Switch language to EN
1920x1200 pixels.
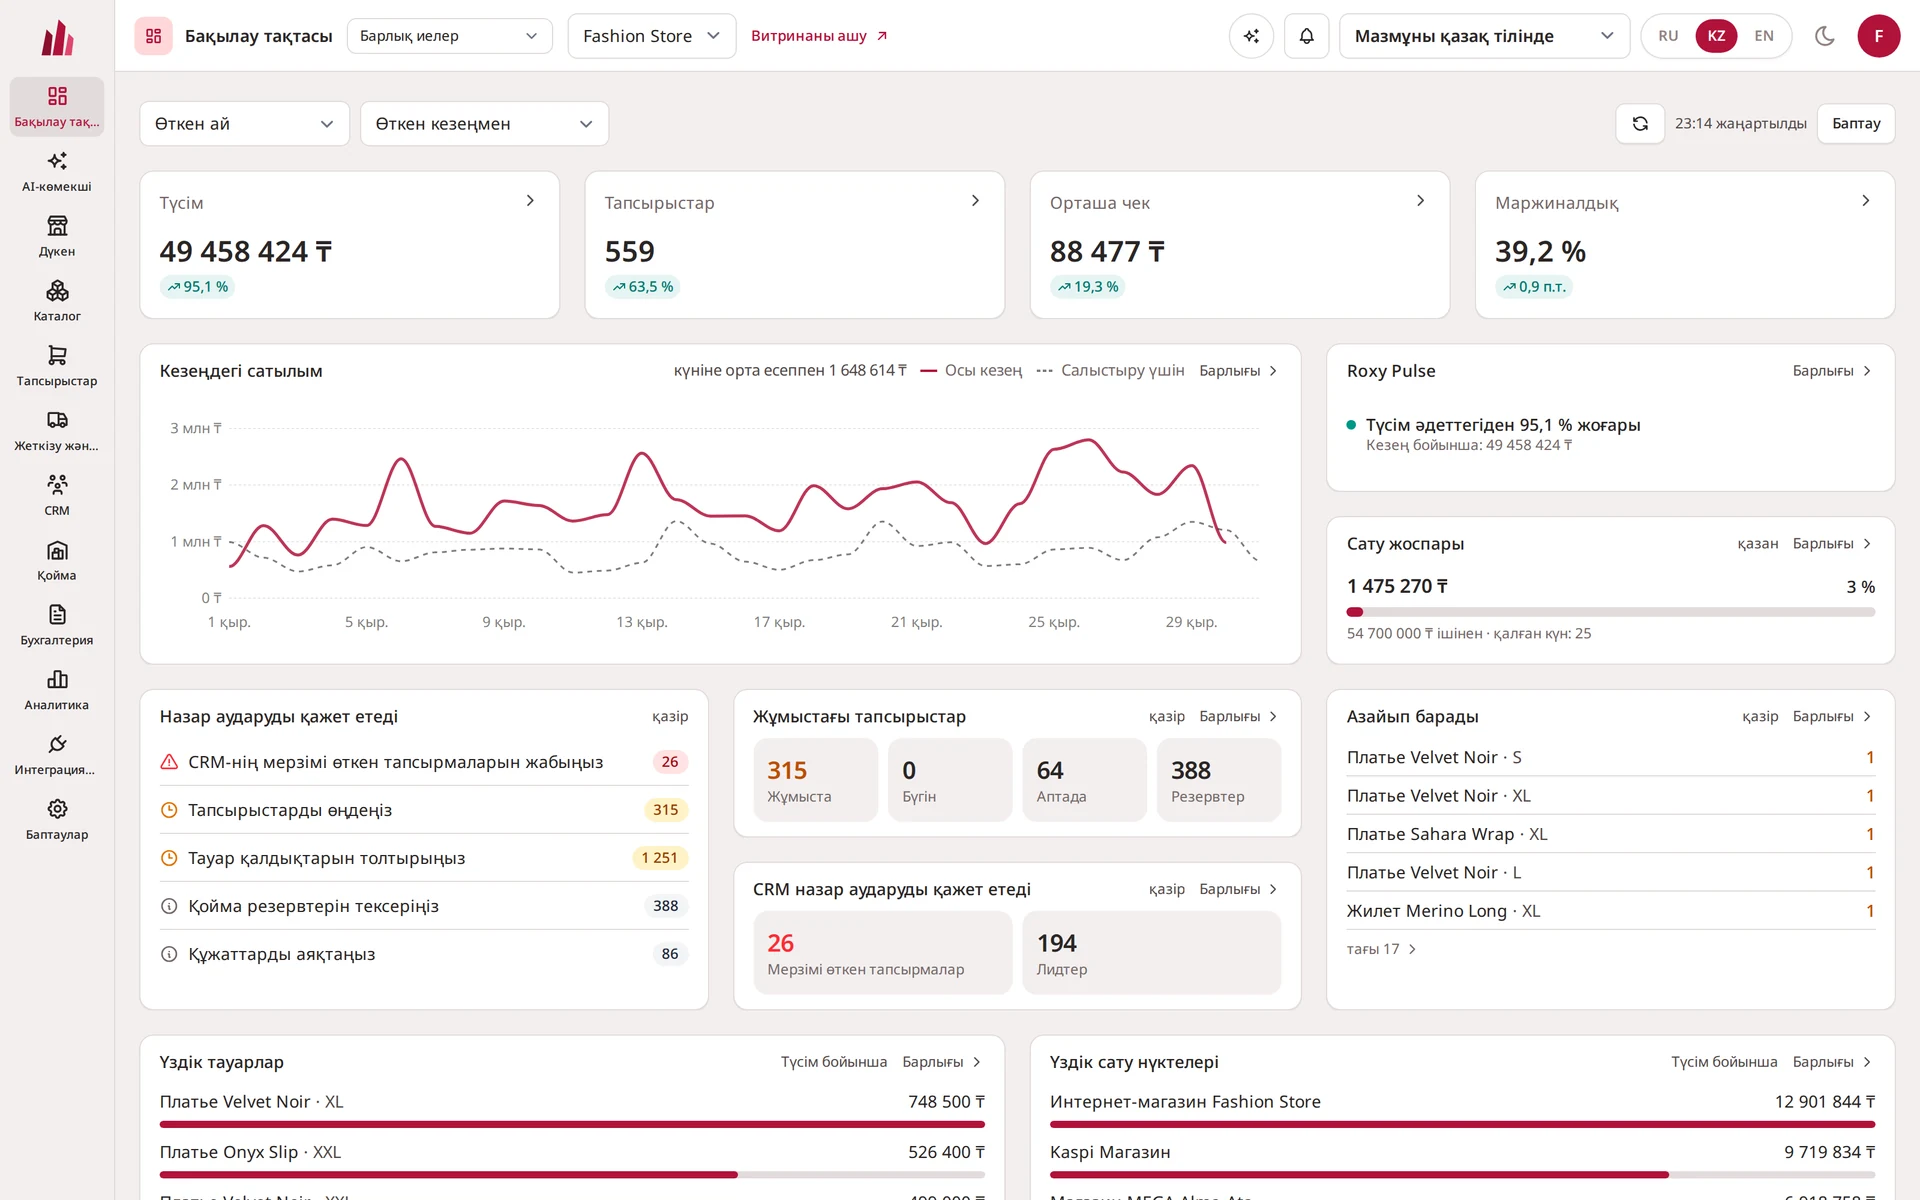point(1764,36)
